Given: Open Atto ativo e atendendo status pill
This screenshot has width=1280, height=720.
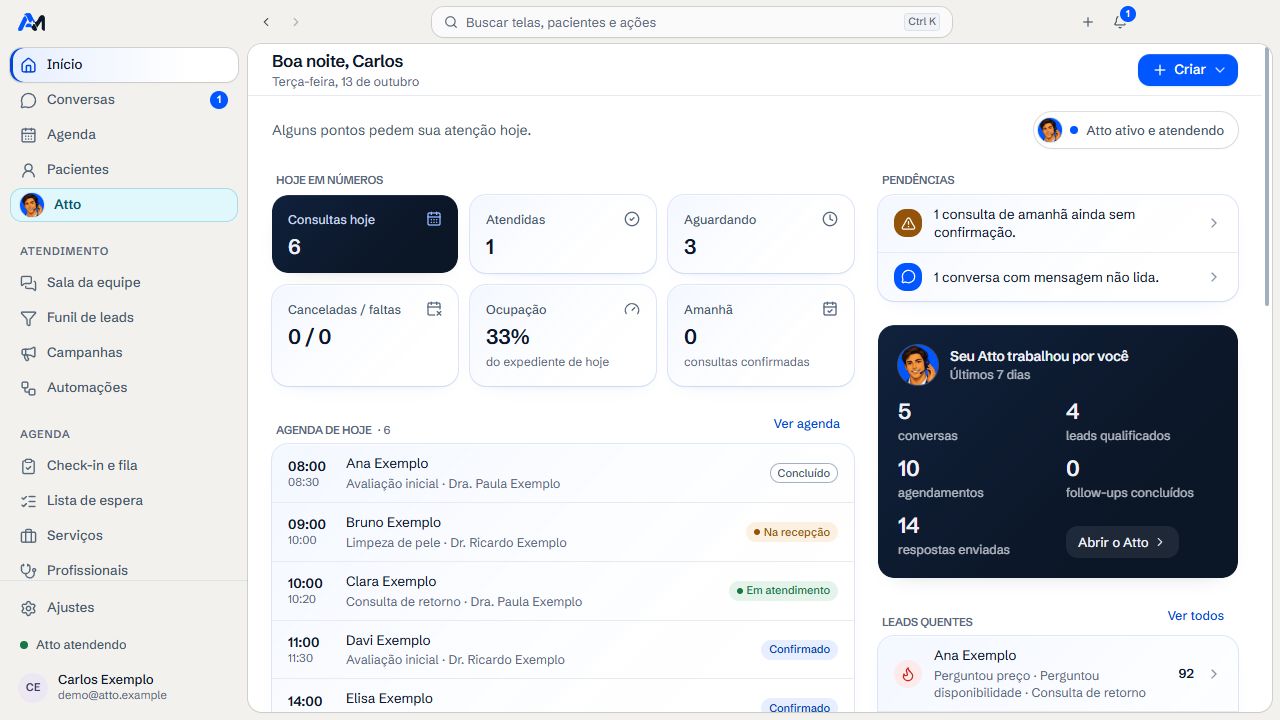Looking at the screenshot, I should (1136, 130).
